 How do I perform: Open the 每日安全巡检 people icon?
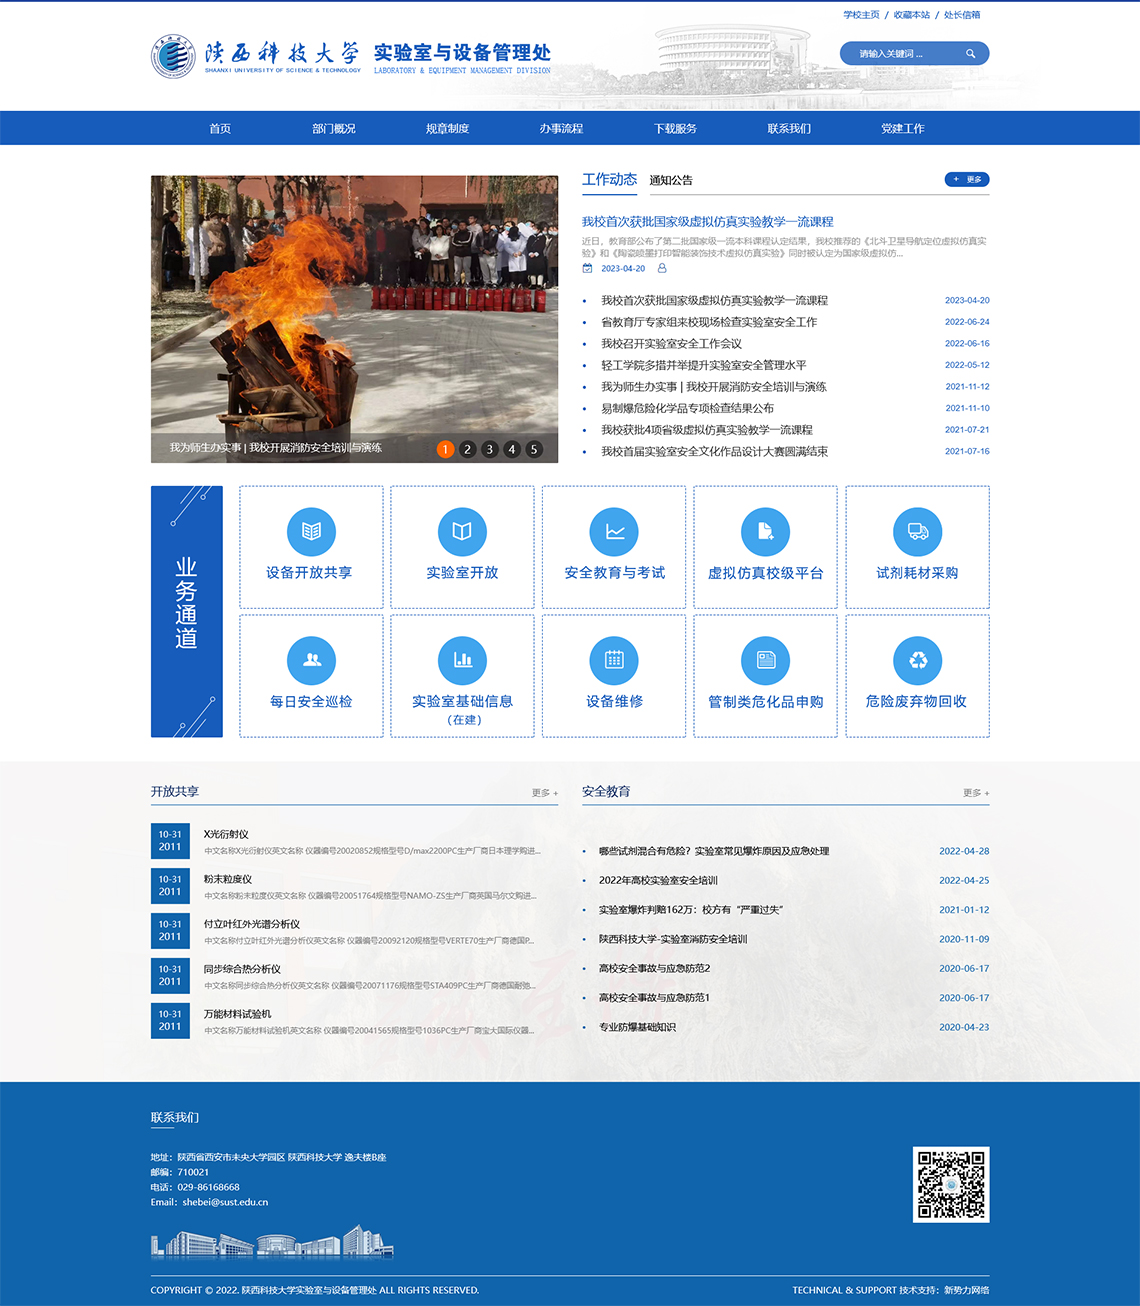[311, 660]
